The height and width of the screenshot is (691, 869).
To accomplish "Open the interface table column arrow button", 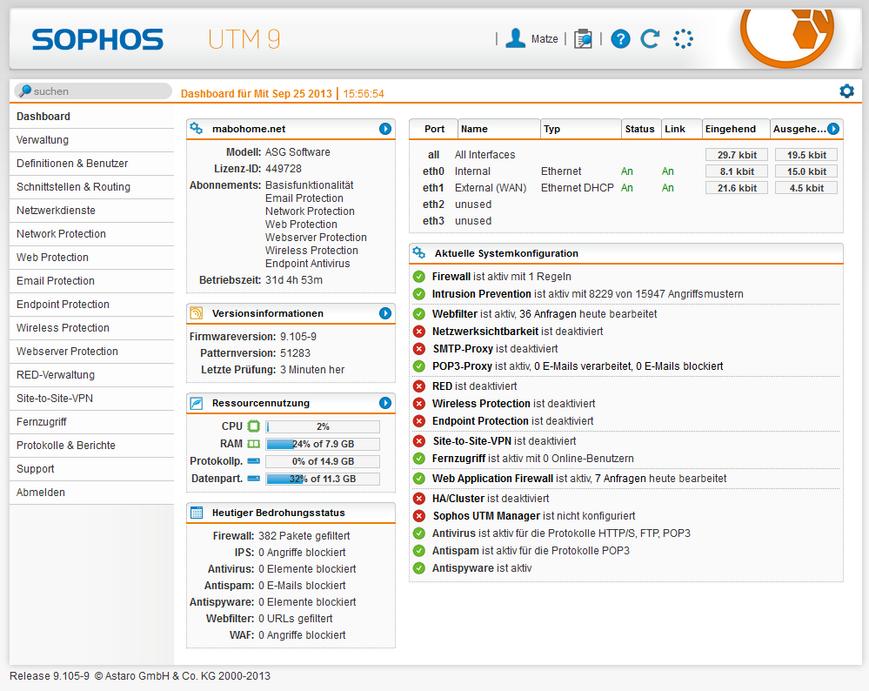I will (833, 129).
